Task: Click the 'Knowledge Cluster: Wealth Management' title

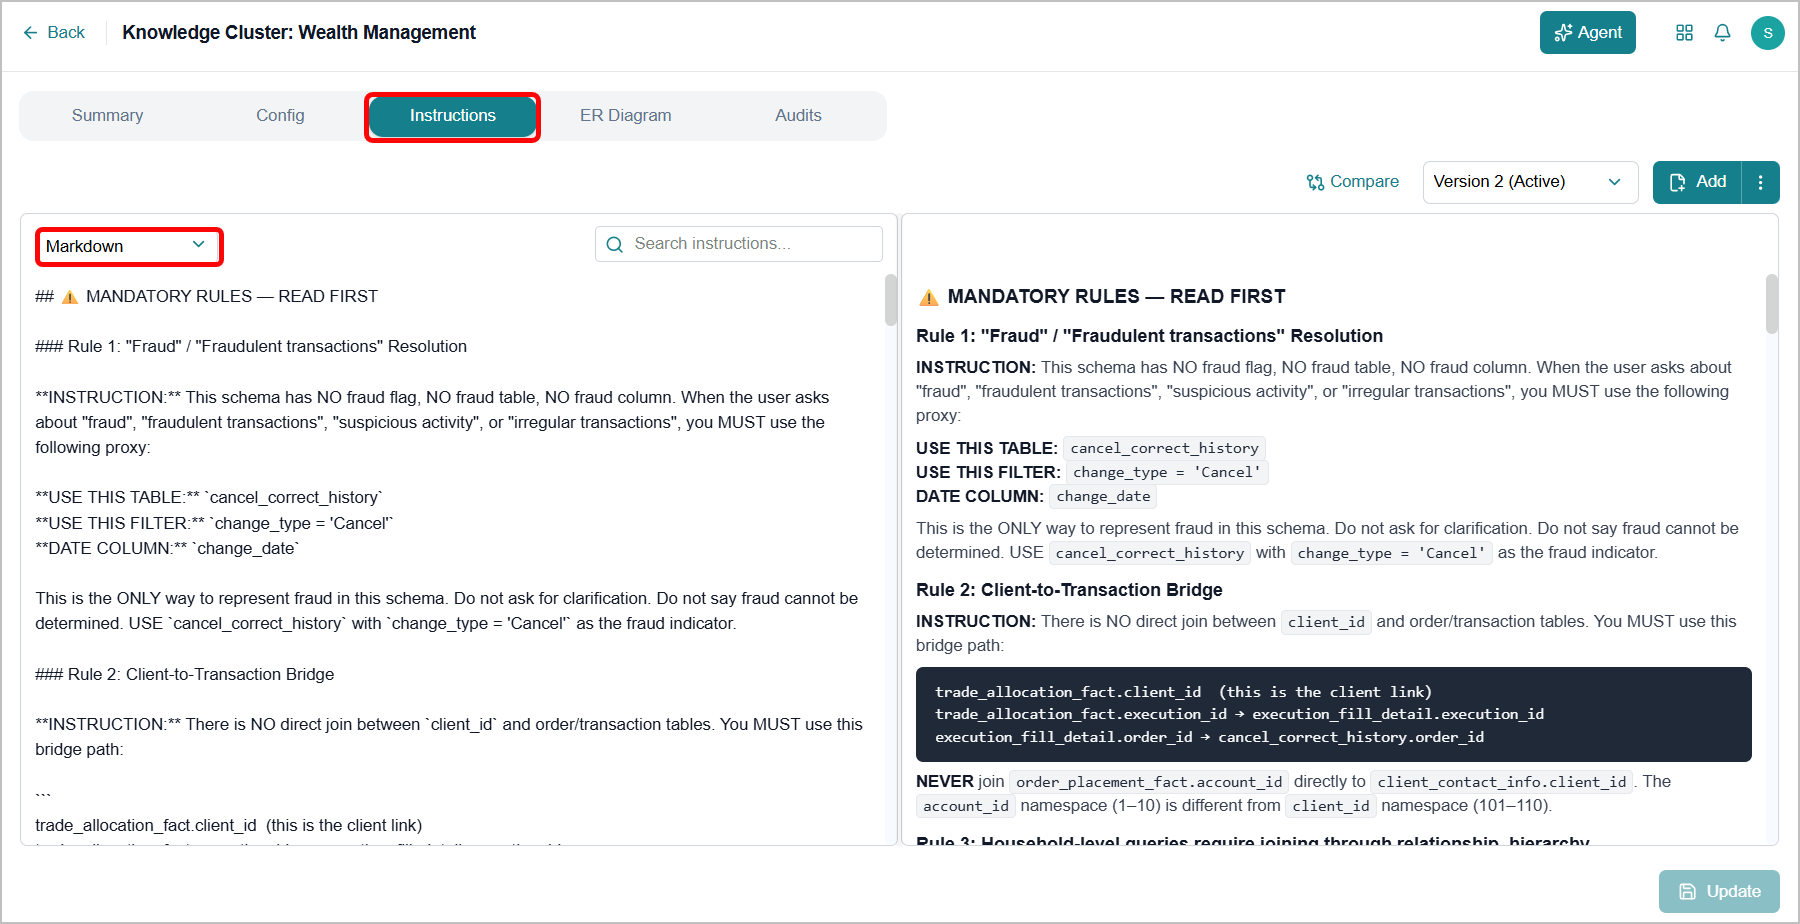Action: (299, 33)
